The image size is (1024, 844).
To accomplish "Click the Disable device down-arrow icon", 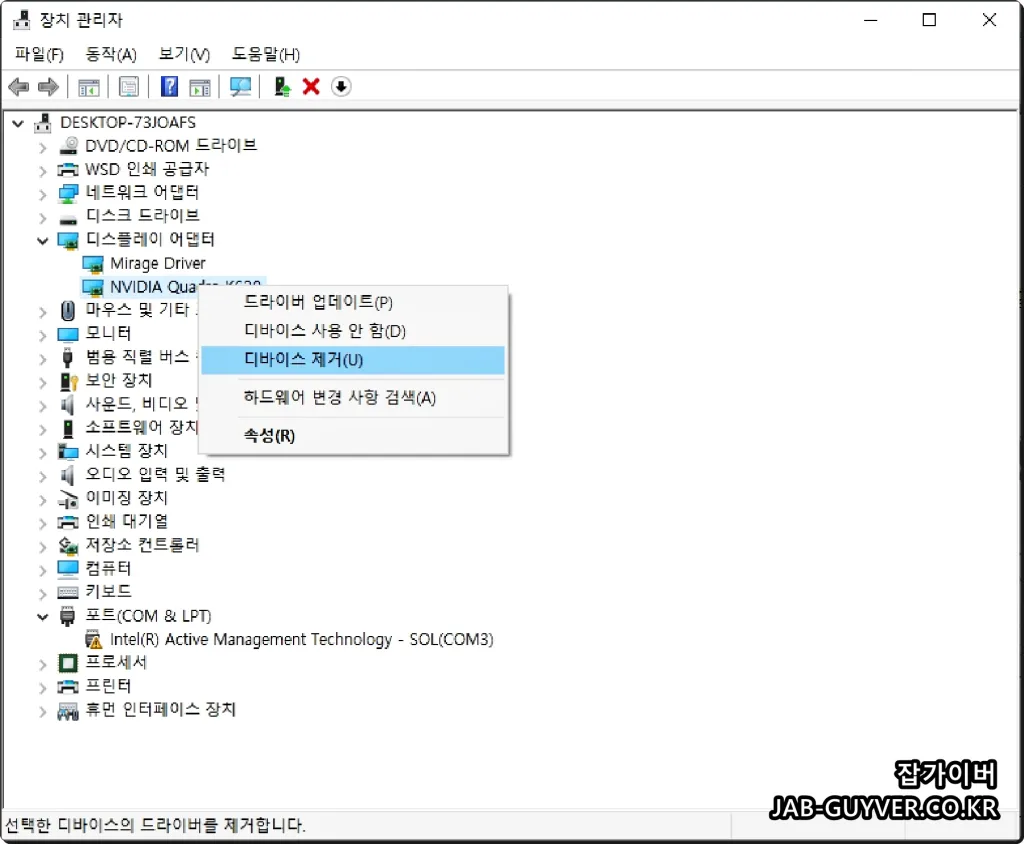I will 340,87.
